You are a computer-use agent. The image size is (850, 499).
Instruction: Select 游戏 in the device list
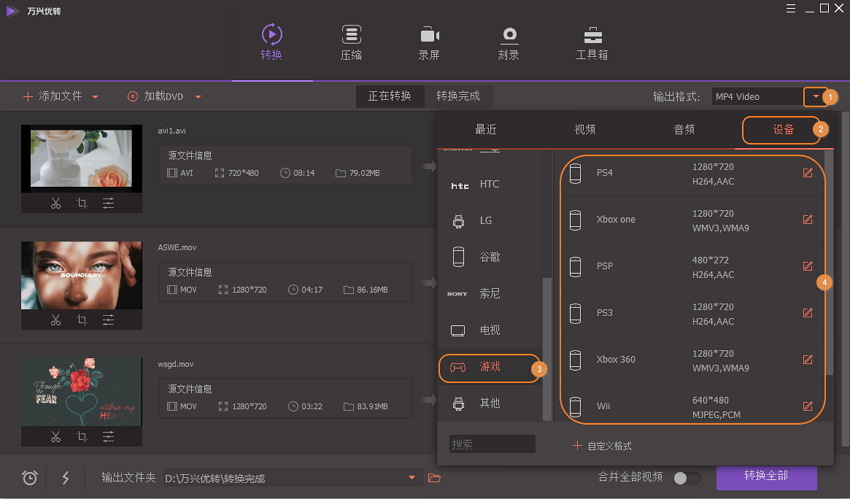(x=490, y=367)
